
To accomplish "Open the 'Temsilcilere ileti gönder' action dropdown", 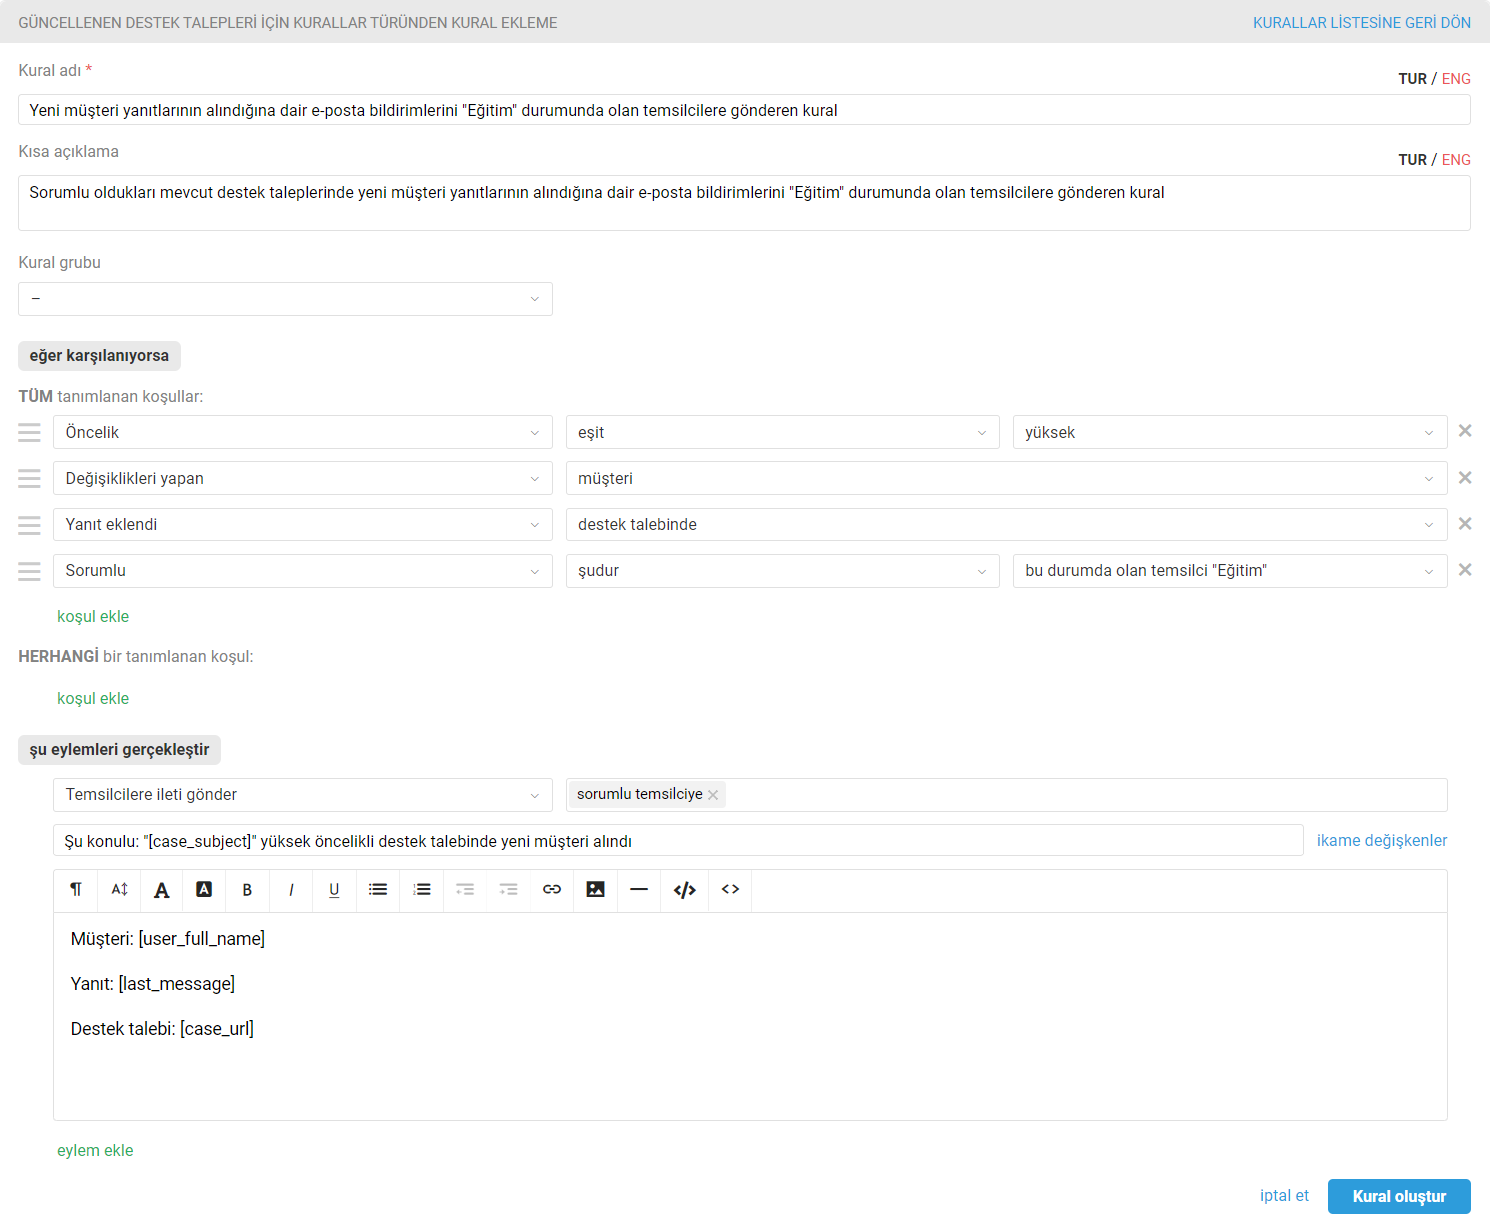I will tap(302, 795).
